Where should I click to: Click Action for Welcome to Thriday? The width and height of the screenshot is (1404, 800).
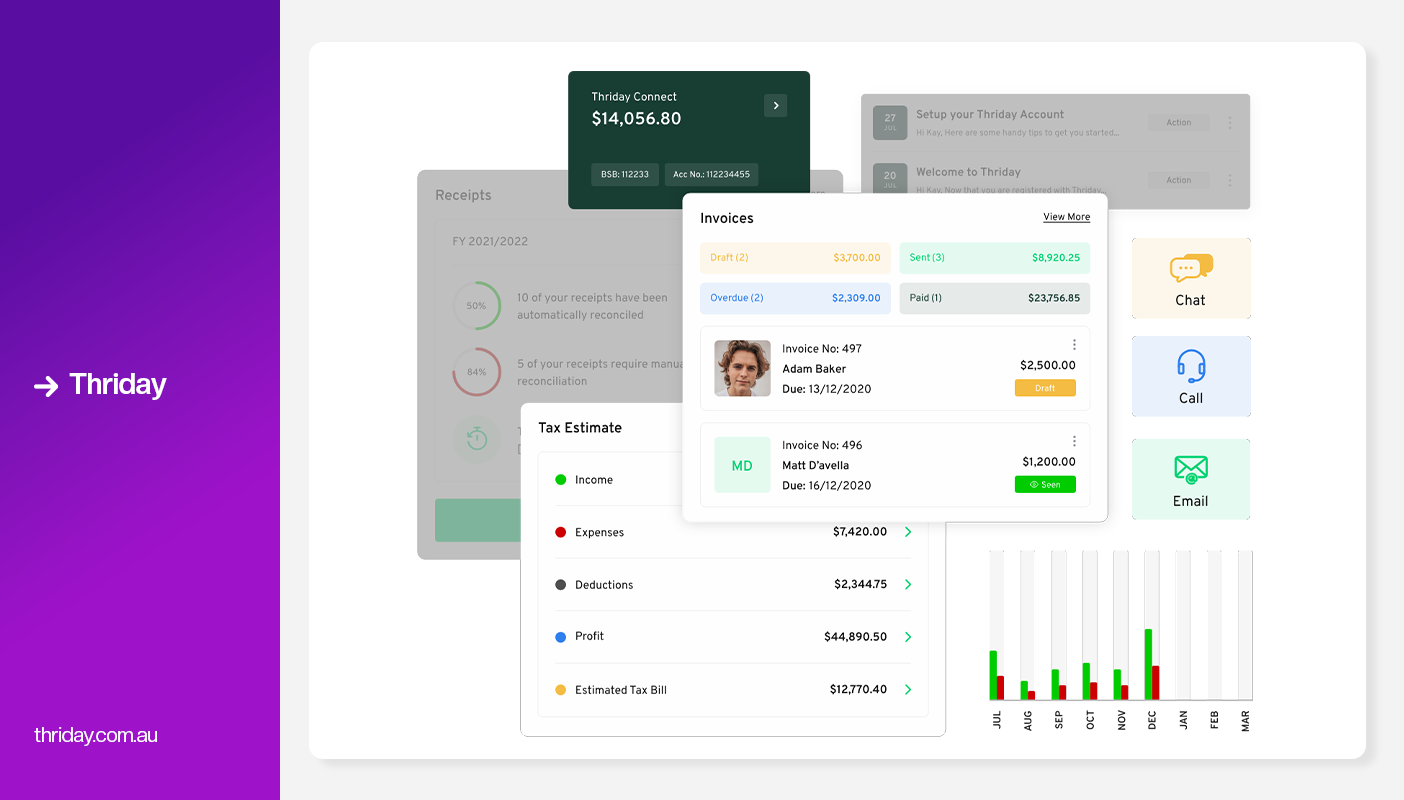(x=1179, y=181)
